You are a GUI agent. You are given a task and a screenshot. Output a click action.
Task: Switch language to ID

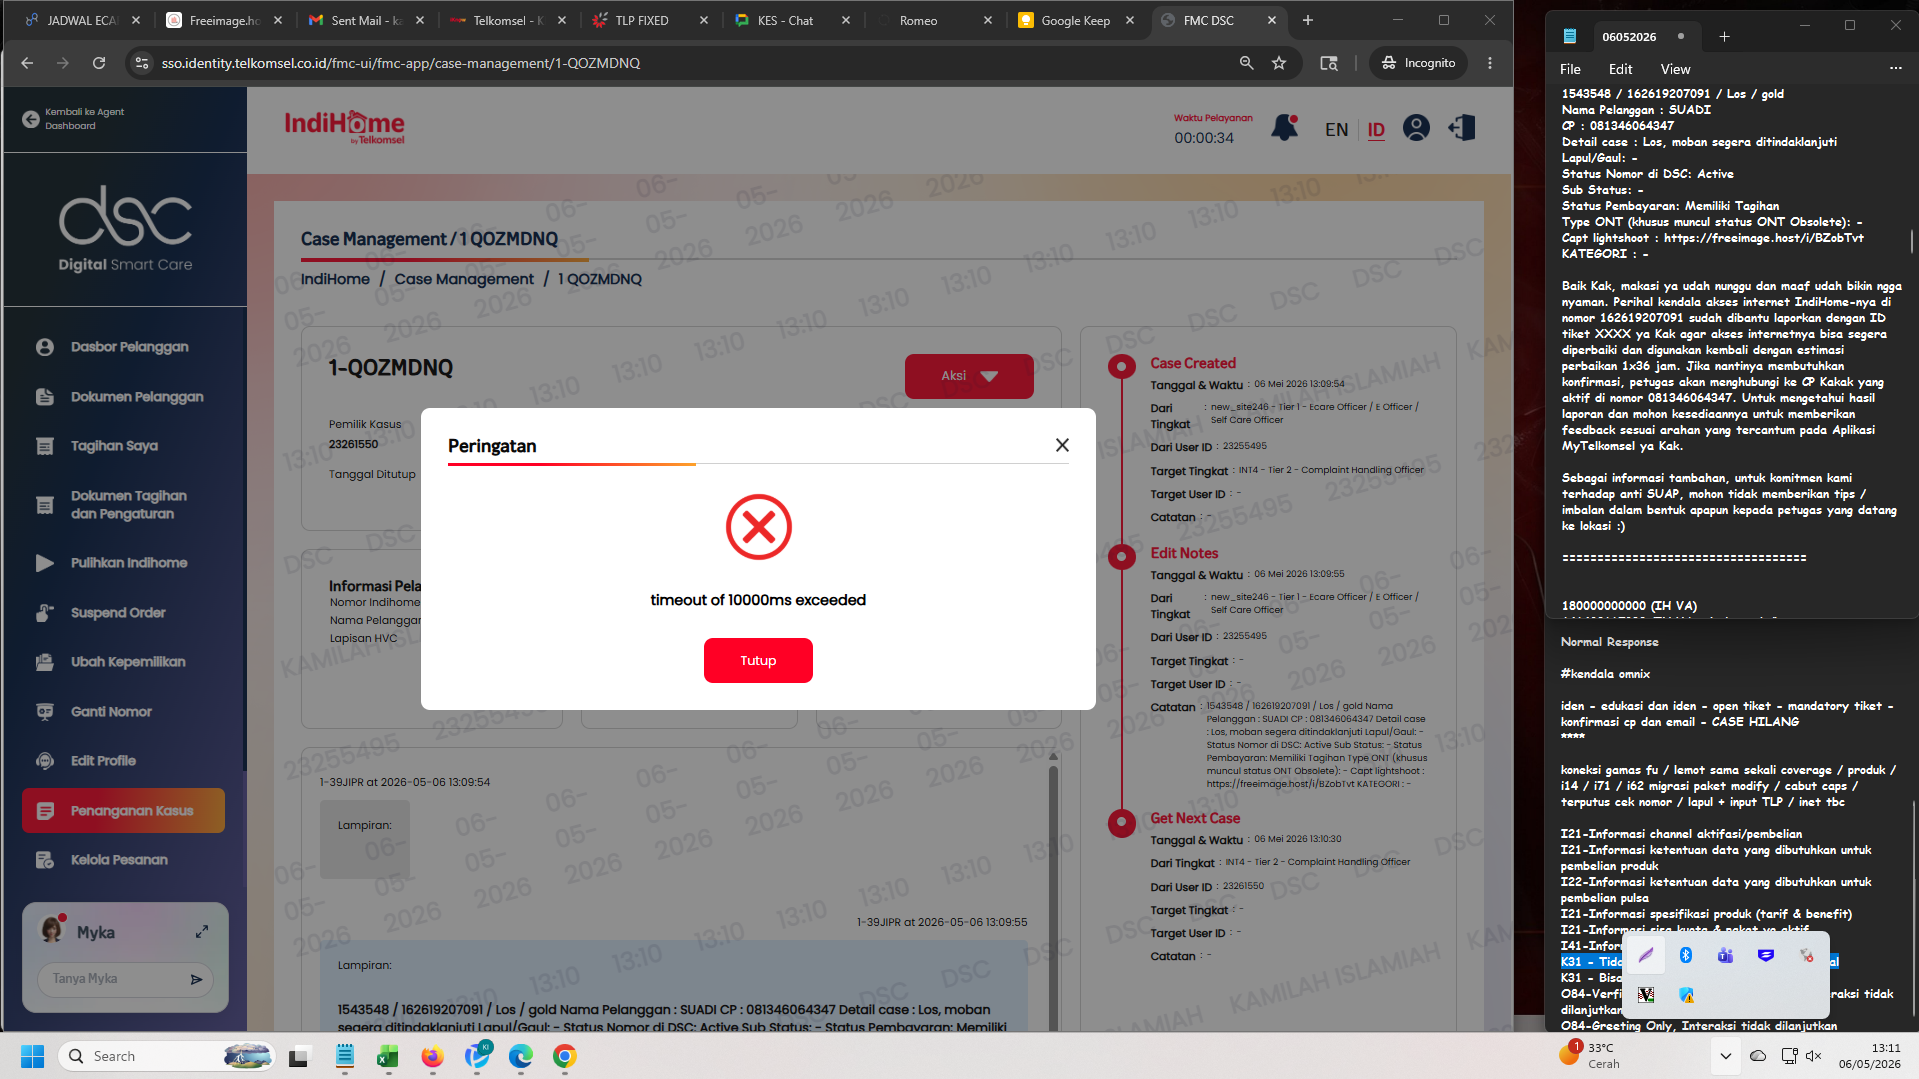click(x=1376, y=130)
